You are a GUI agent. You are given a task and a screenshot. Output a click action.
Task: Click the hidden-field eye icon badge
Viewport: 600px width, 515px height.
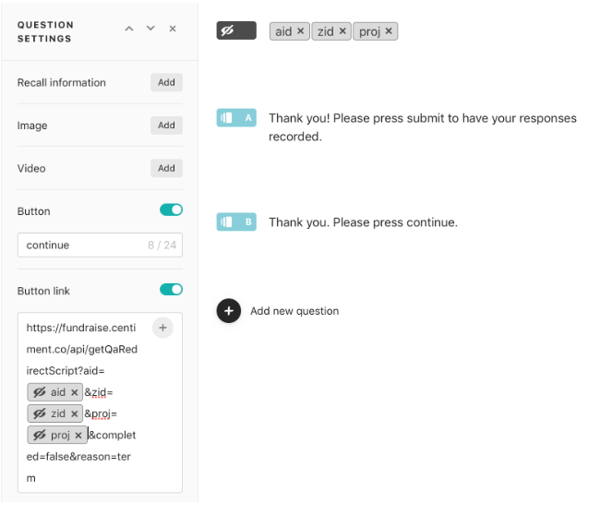click(x=236, y=31)
